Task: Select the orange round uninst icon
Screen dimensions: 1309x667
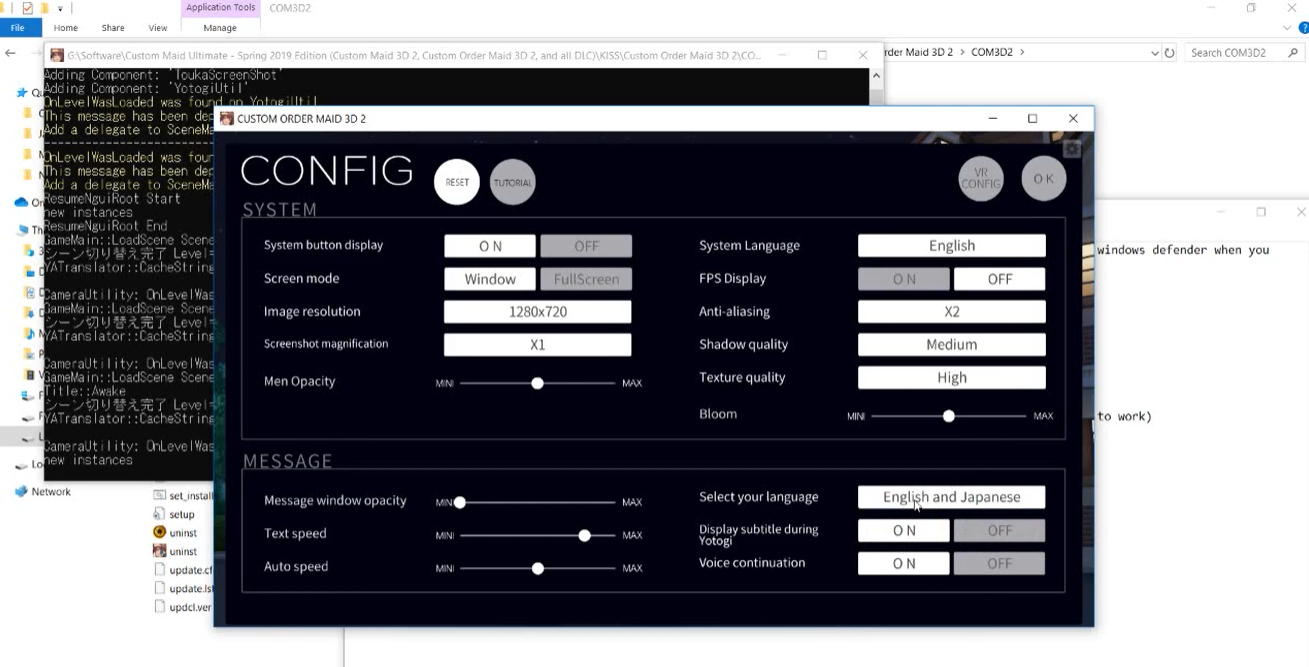Action: [160, 533]
